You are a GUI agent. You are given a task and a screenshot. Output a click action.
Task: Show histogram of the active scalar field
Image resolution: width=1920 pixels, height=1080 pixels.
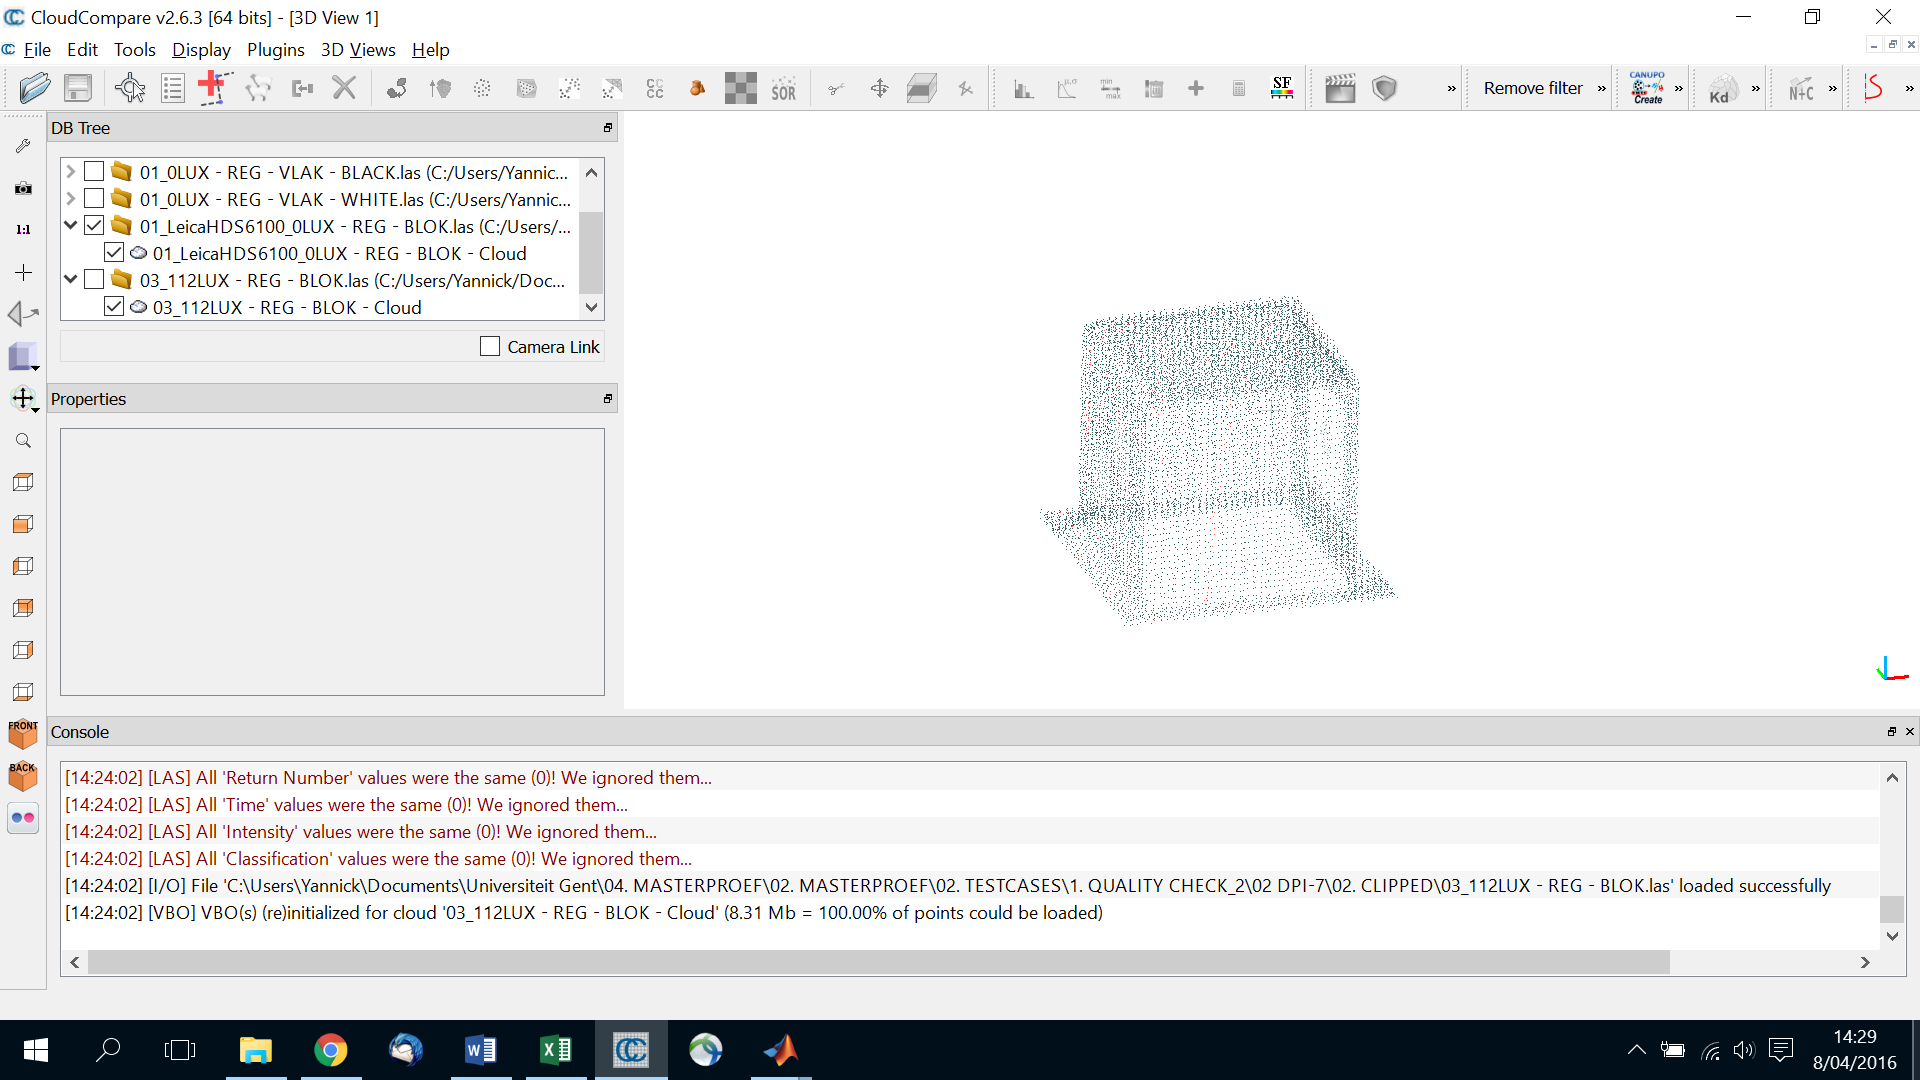[1023, 88]
